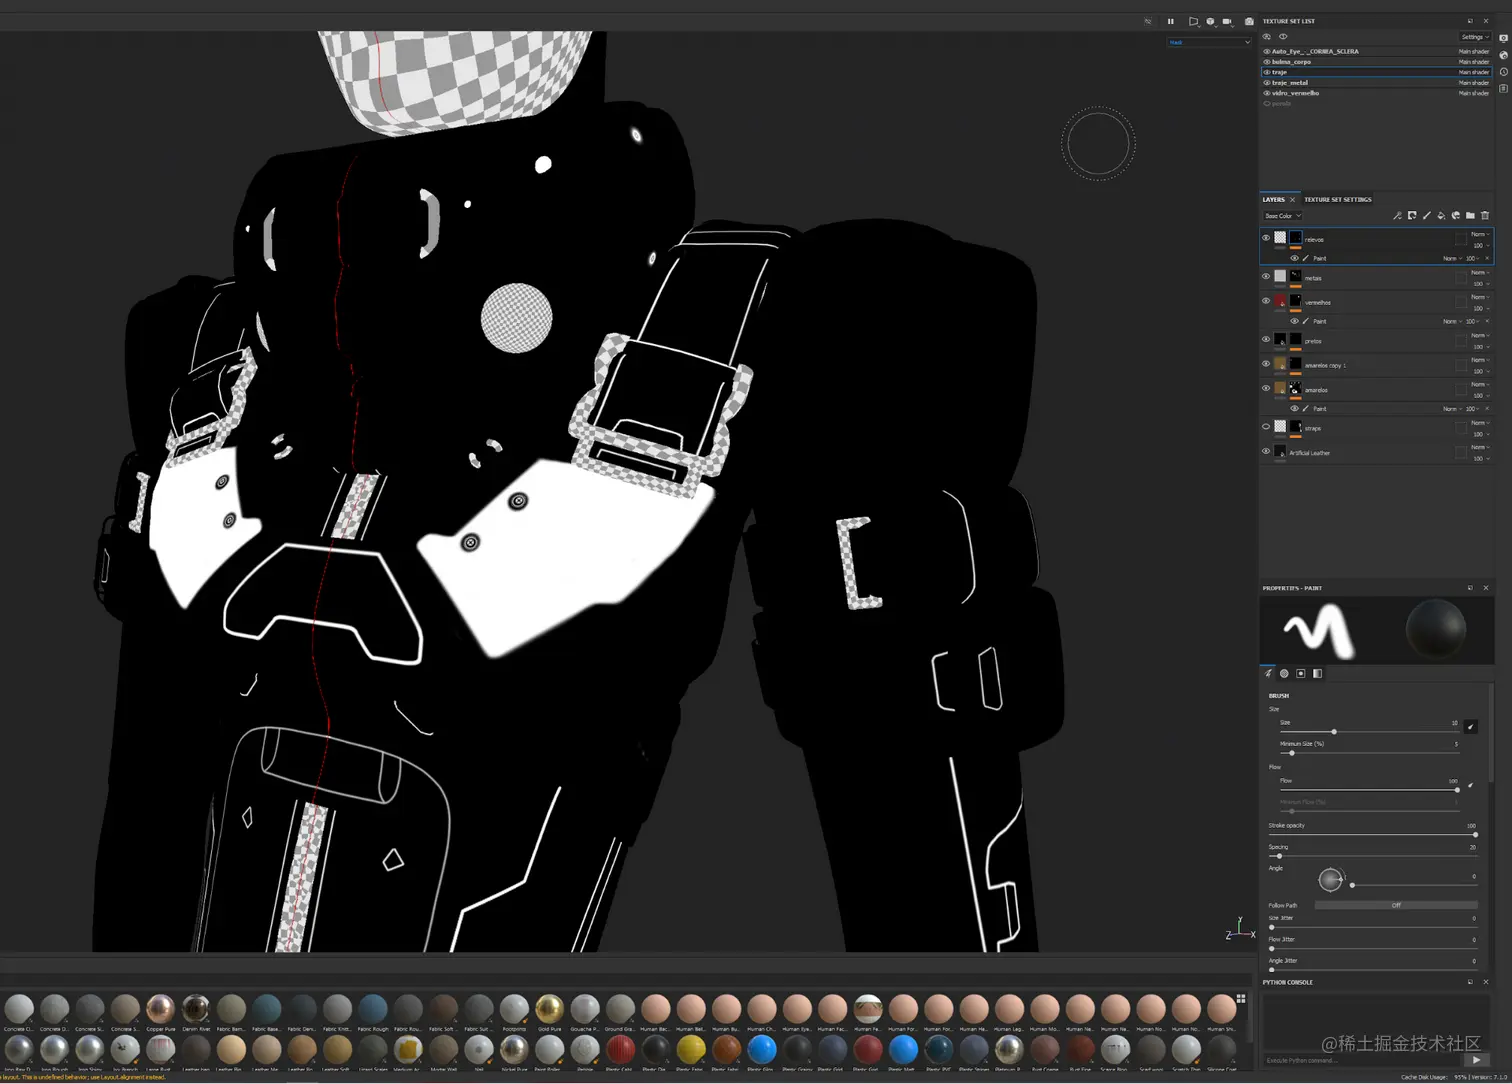This screenshot has width=1512, height=1084.
Task: Remove the Paint effect under relevos layer
Action: [1487, 258]
